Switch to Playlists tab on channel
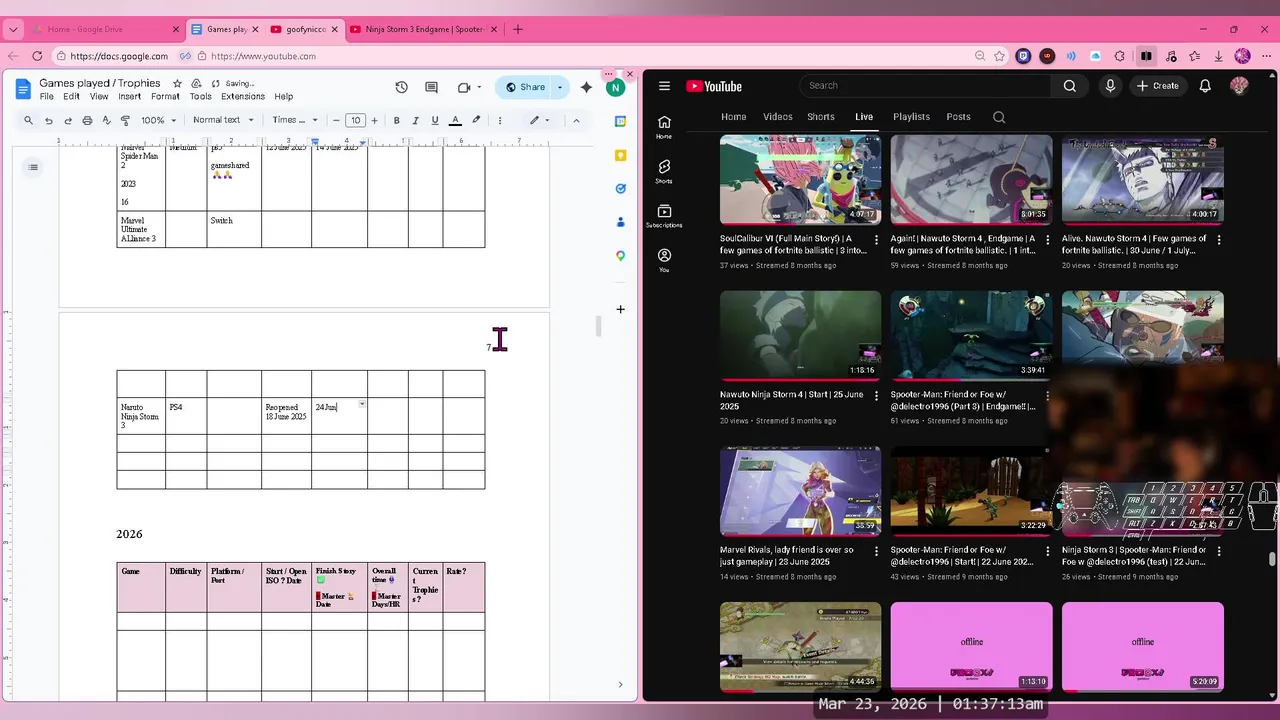The width and height of the screenshot is (1280, 720). [x=911, y=117]
